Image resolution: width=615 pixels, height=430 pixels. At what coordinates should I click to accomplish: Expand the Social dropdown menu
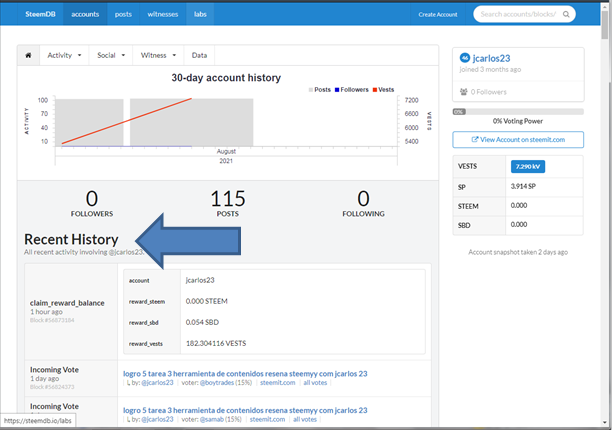(x=111, y=55)
